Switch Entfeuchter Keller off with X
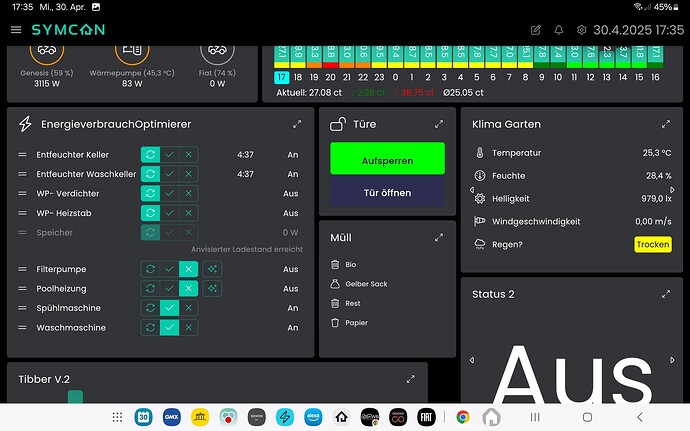 [188, 155]
